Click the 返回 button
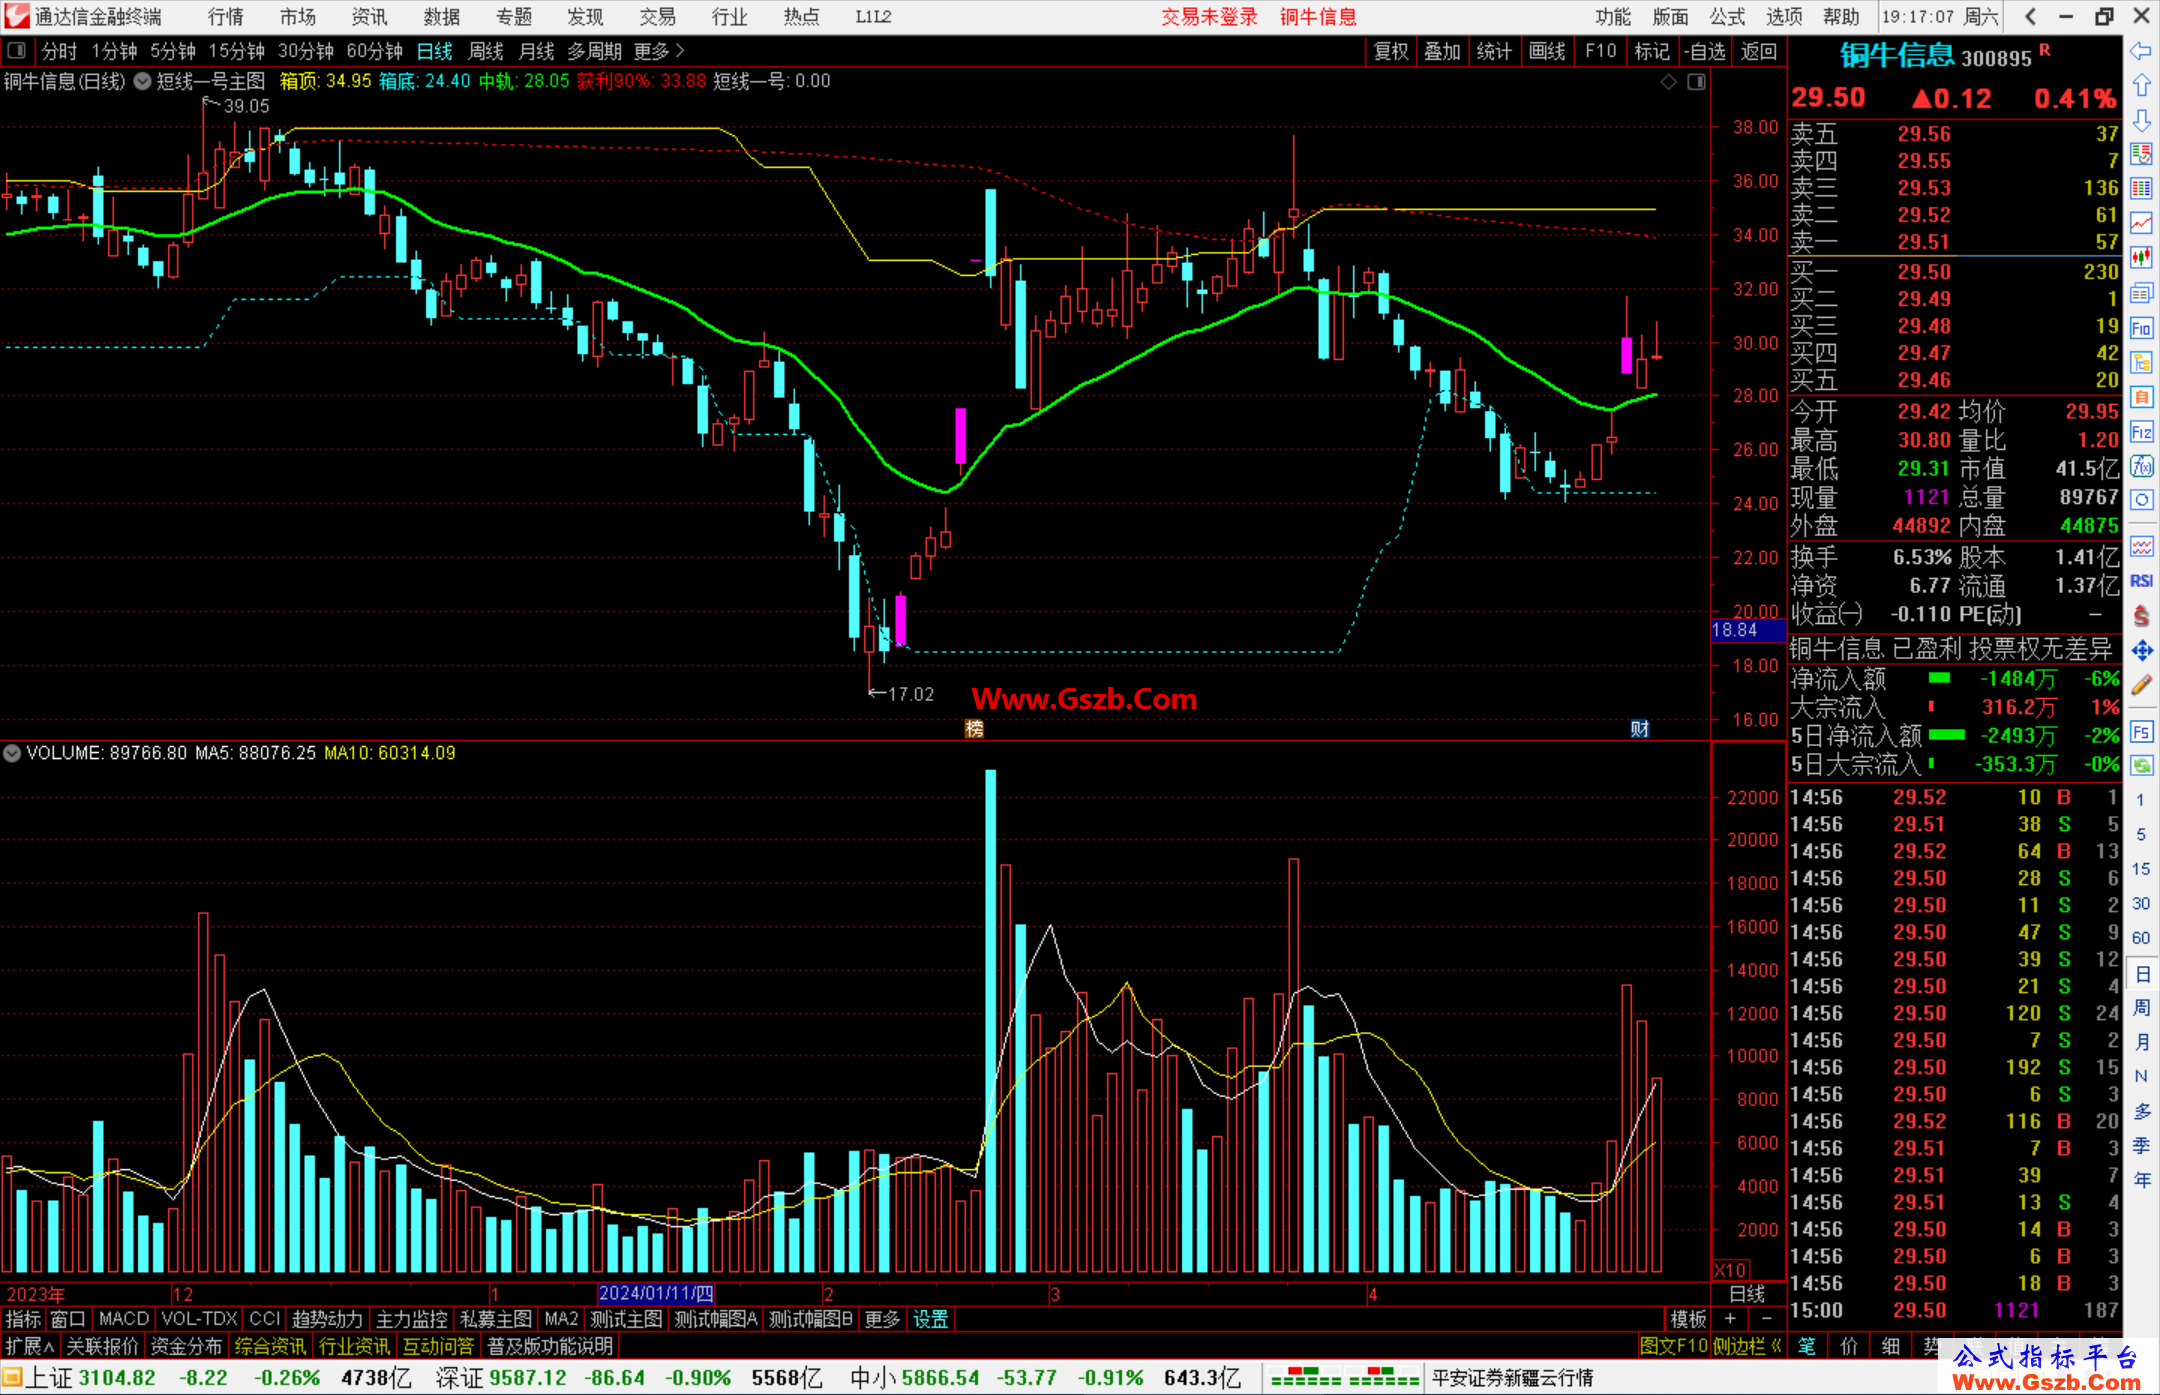 coord(1759,51)
